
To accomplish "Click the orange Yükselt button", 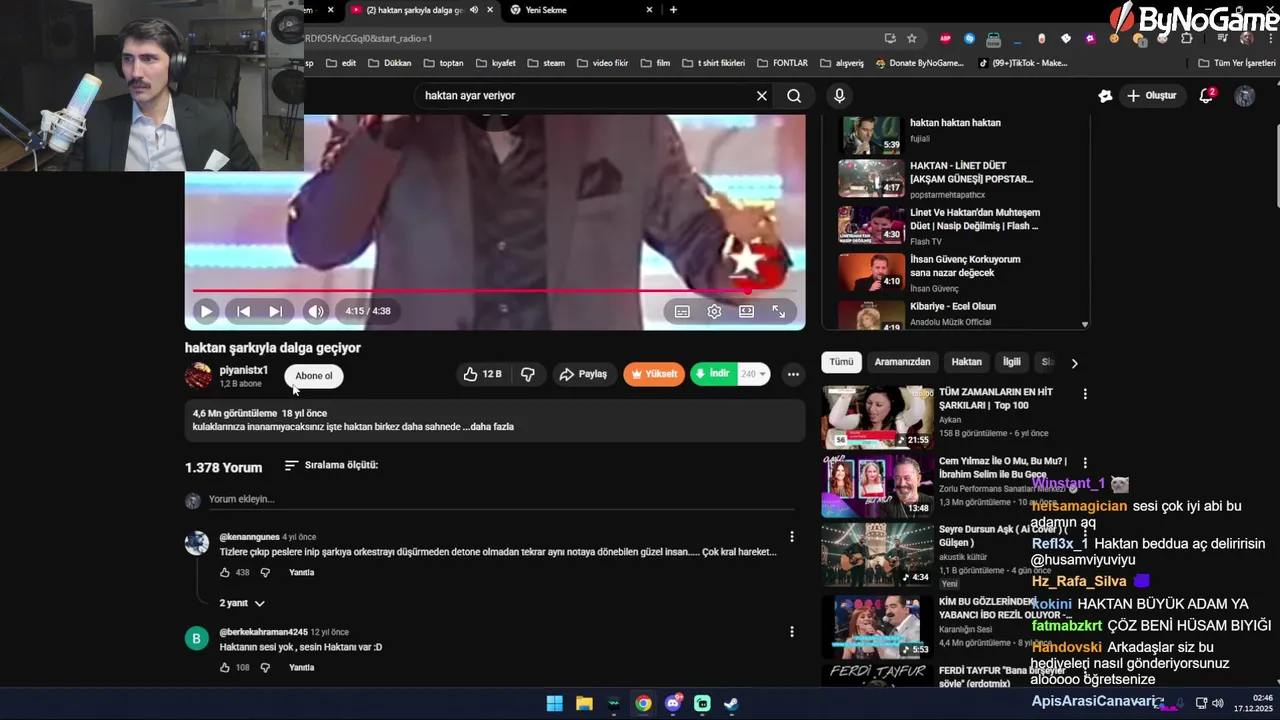I will [654, 374].
